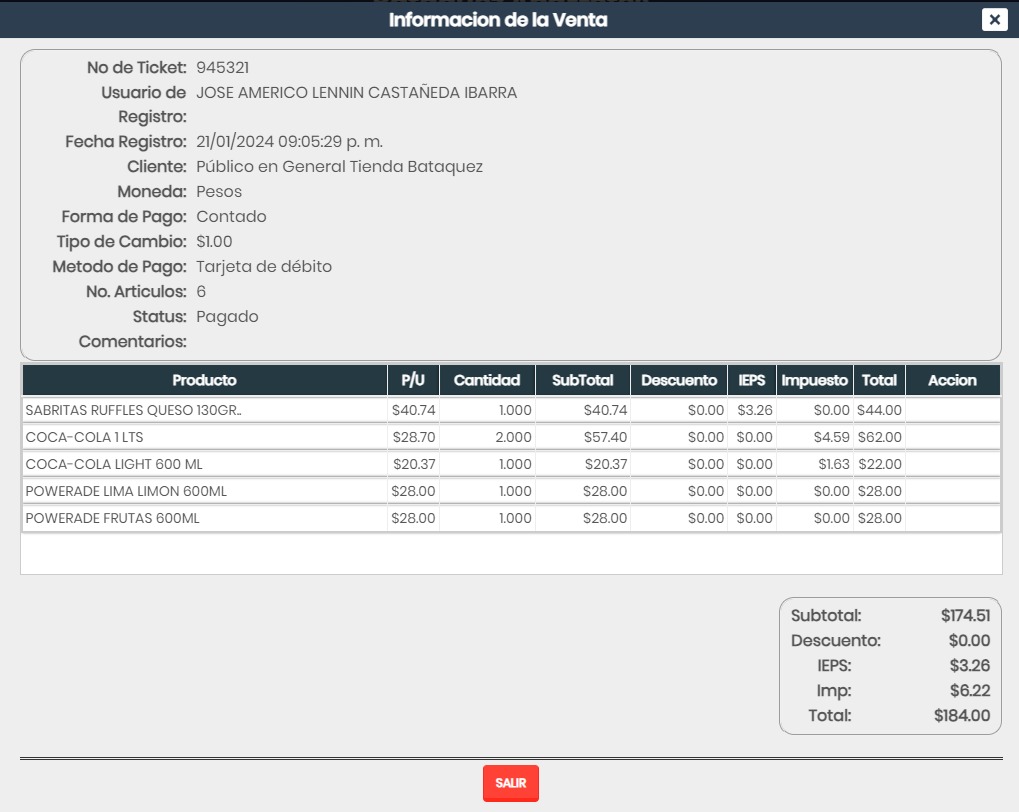Image resolution: width=1019 pixels, height=812 pixels.
Task: Click the Total column header
Action: click(x=879, y=381)
